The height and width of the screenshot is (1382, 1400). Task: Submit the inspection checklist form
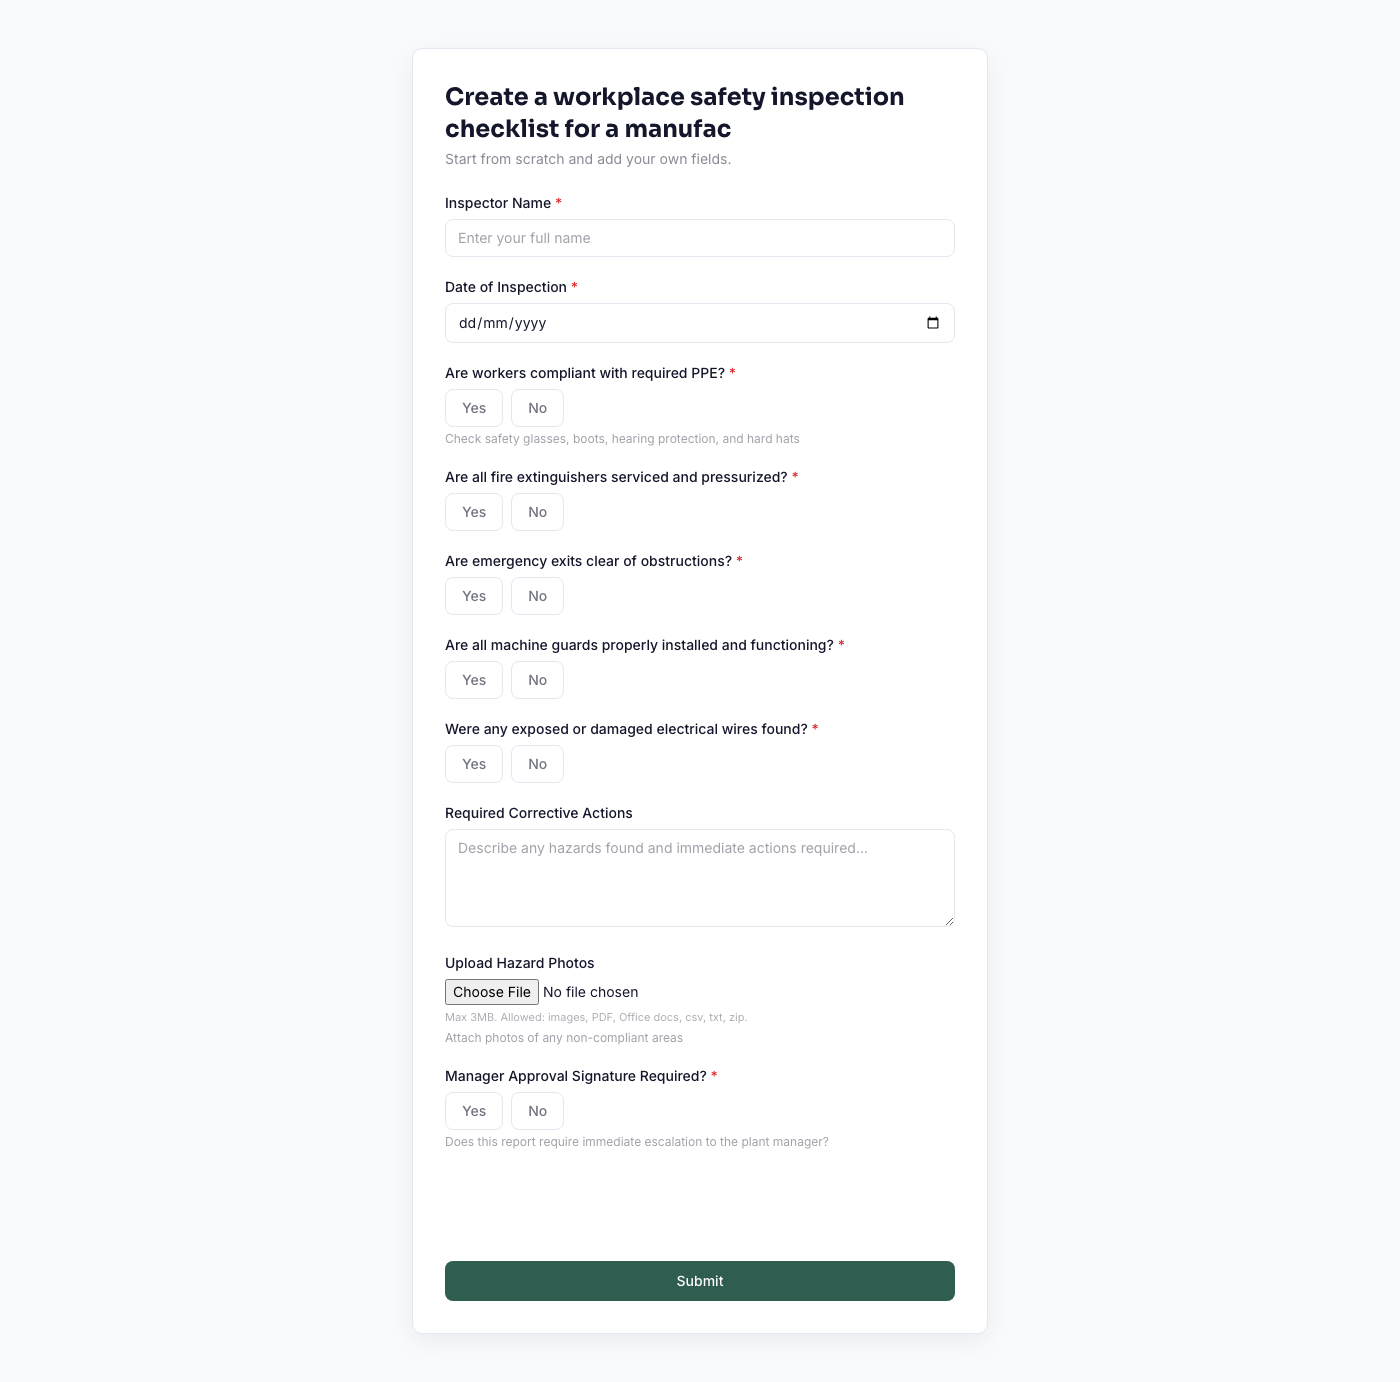point(700,1281)
